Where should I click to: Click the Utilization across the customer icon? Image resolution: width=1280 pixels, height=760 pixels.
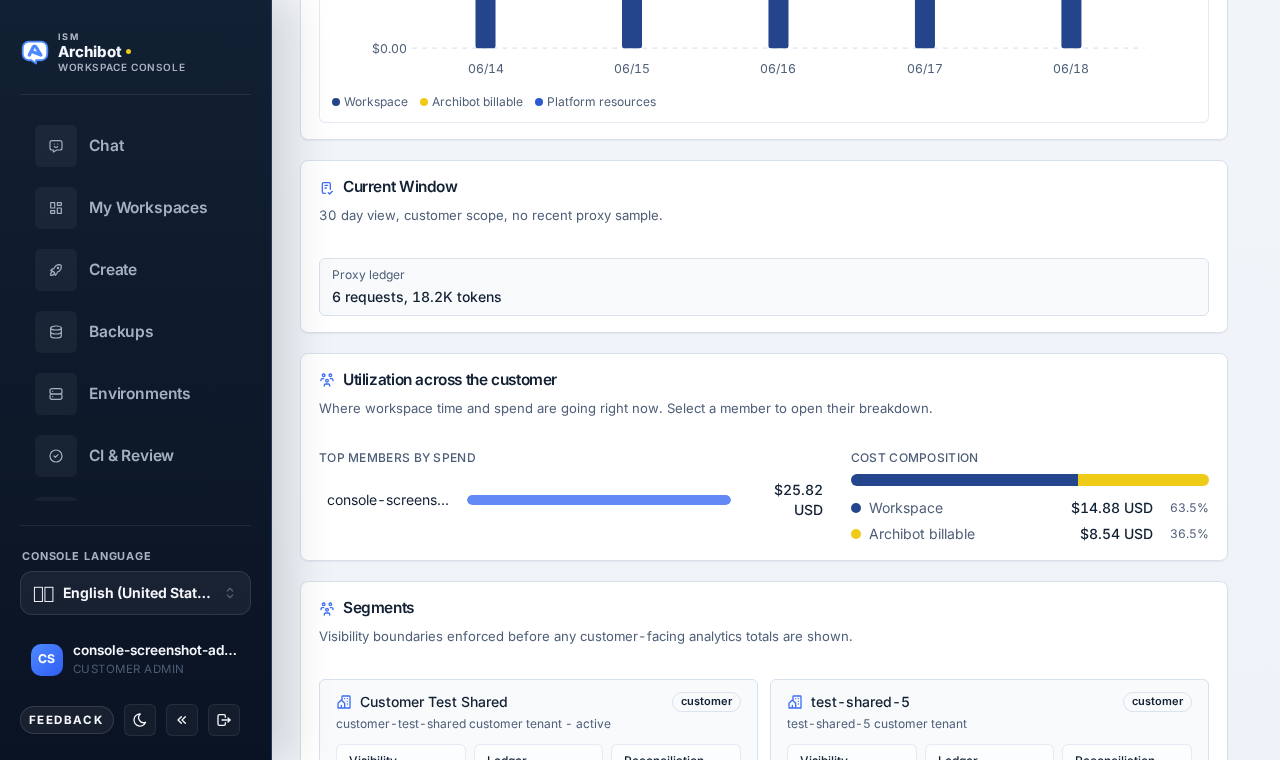click(326, 380)
